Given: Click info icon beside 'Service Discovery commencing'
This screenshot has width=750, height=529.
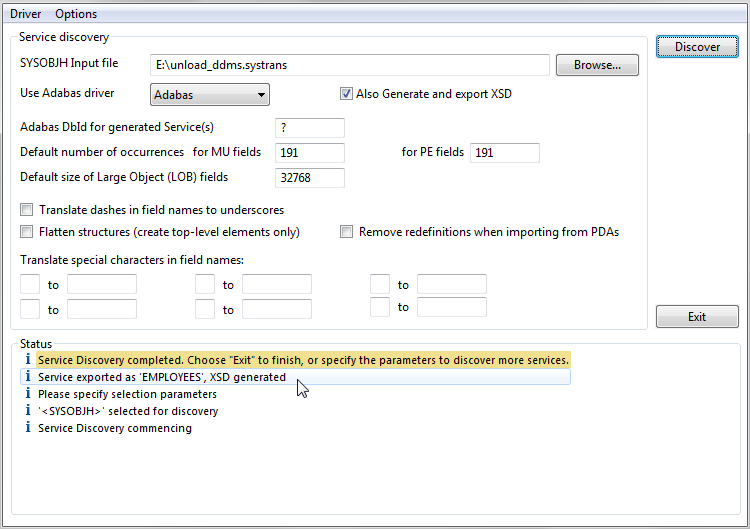Looking at the screenshot, I should click(x=28, y=427).
